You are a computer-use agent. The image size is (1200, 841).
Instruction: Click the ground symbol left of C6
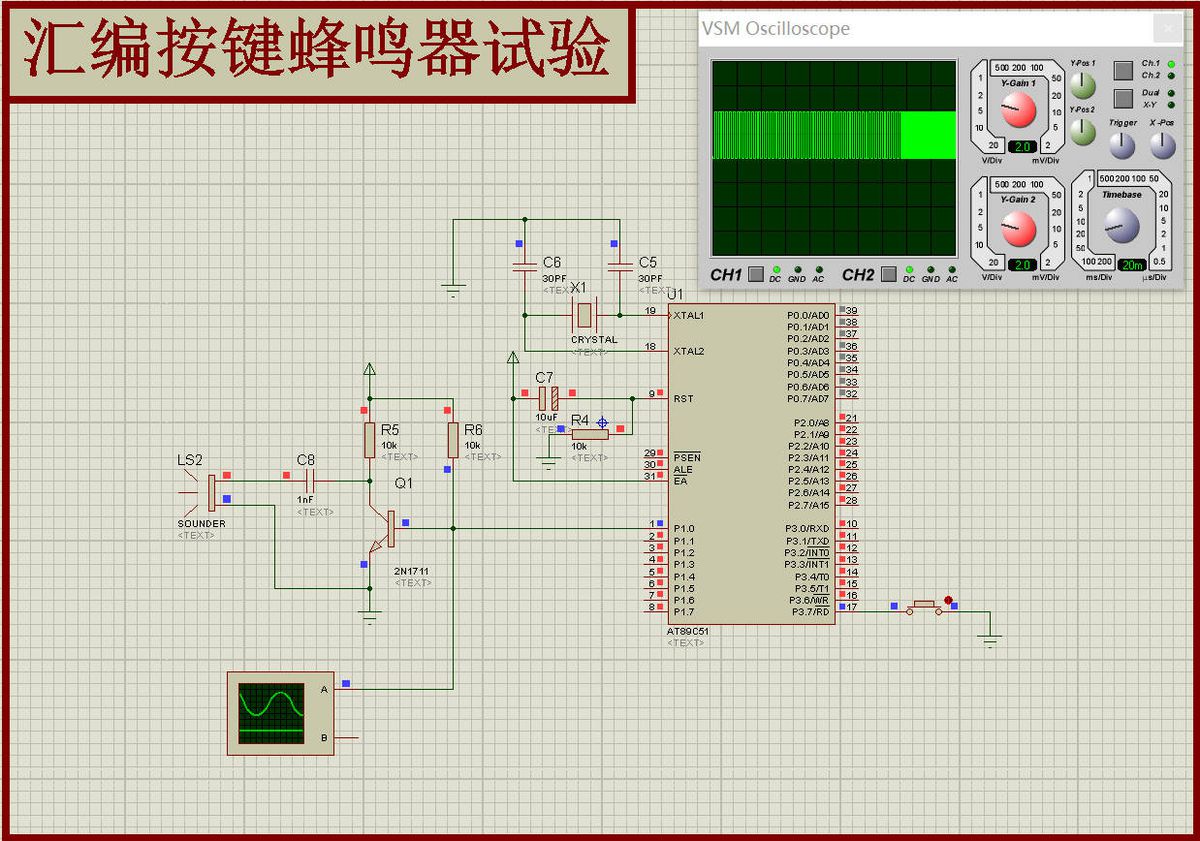click(x=454, y=291)
